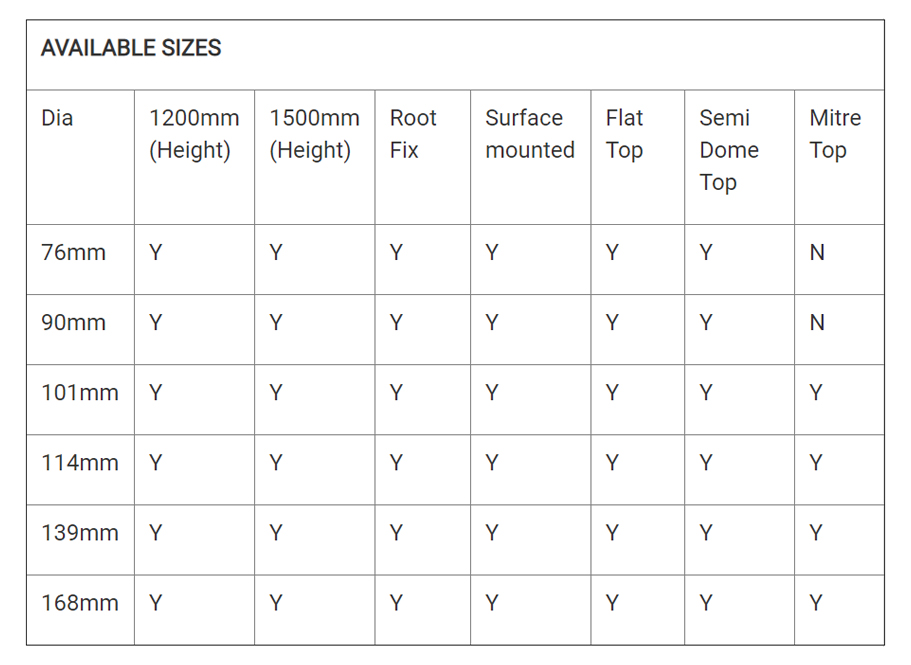Viewport: 911px width, 665px height.
Task: Click the 1500mm (Height) column header
Action: coord(314,134)
